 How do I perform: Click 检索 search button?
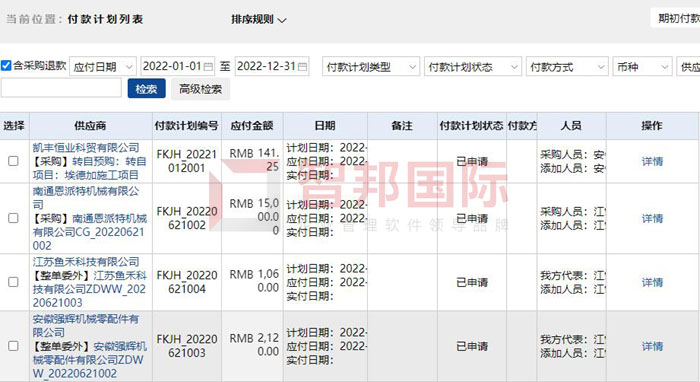146,89
